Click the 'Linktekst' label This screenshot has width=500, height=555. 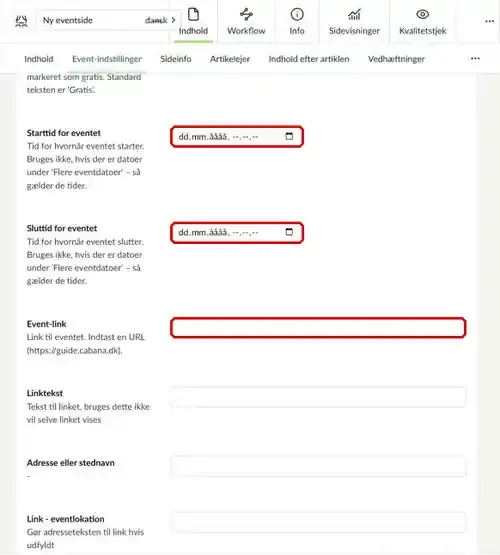(x=45, y=393)
